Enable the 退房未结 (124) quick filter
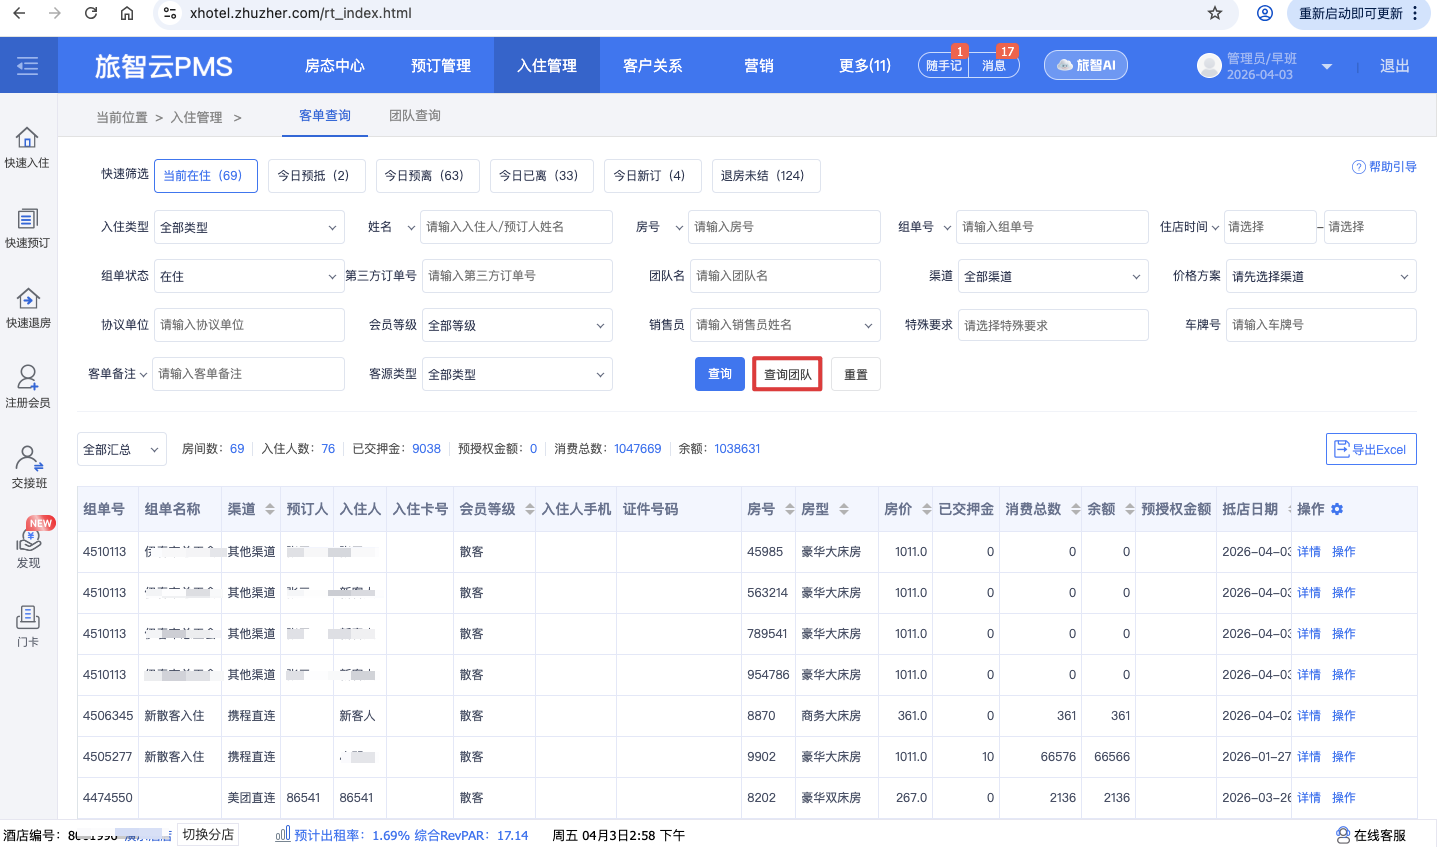The height and width of the screenshot is (847, 1437). pos(763,176)
